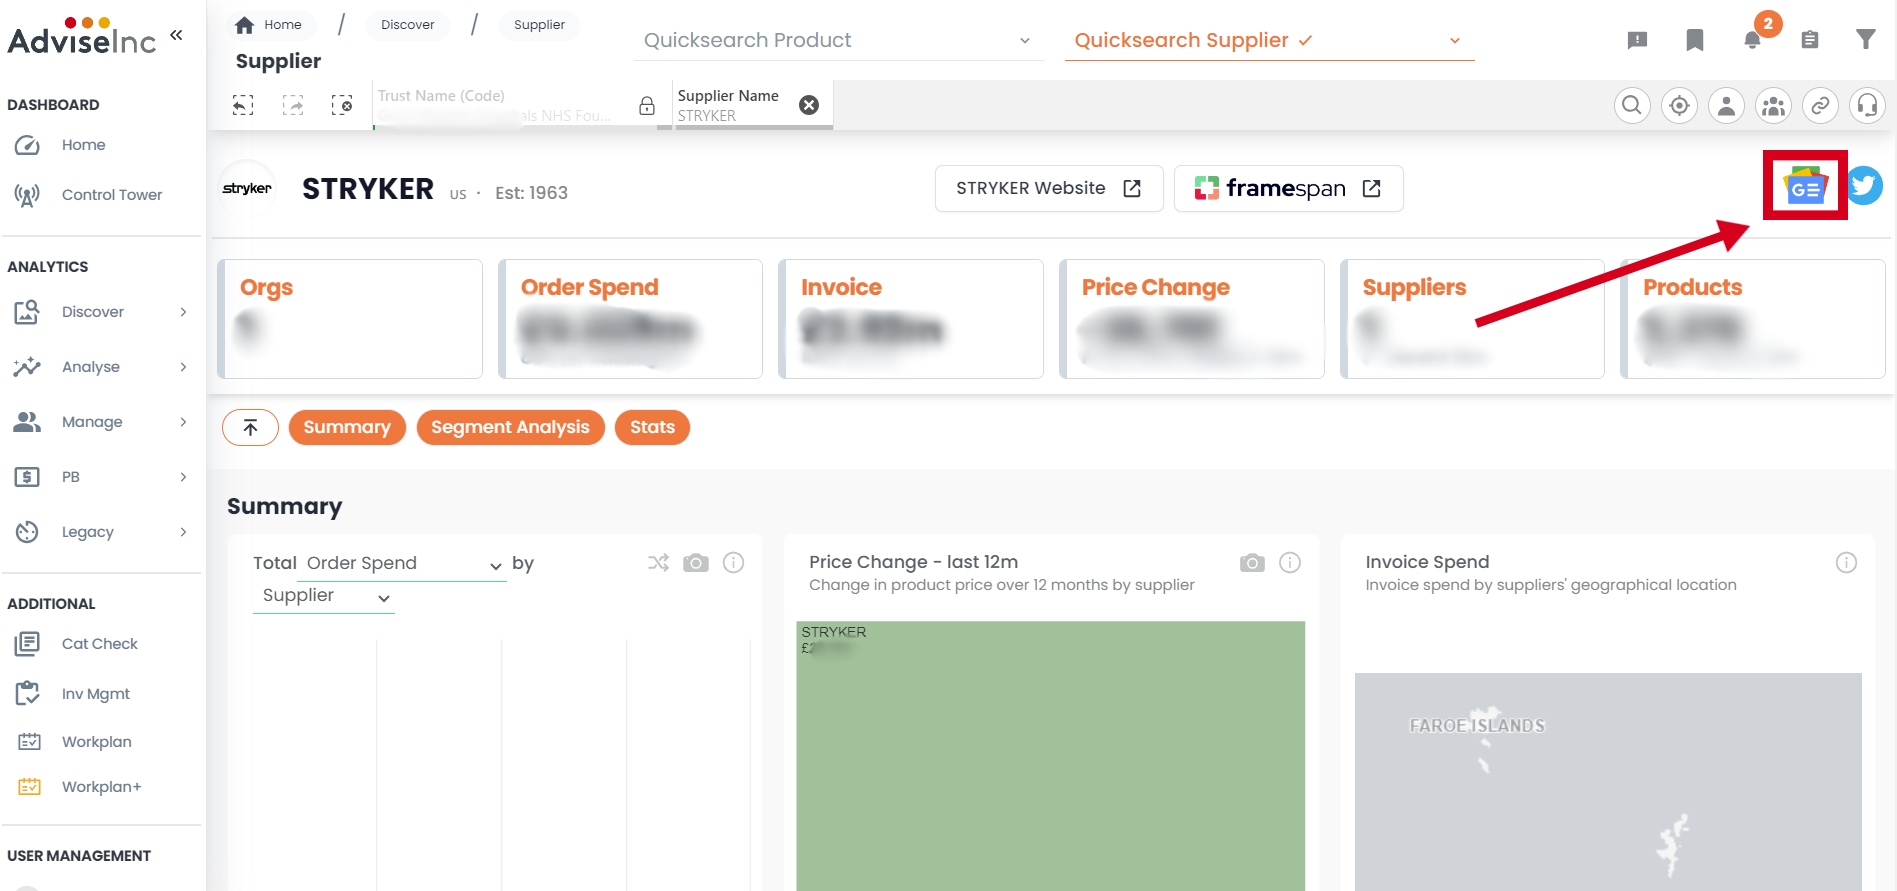1897x891 pixels.
Task: Show info for Invoice Spend map
Action: 1846,563
